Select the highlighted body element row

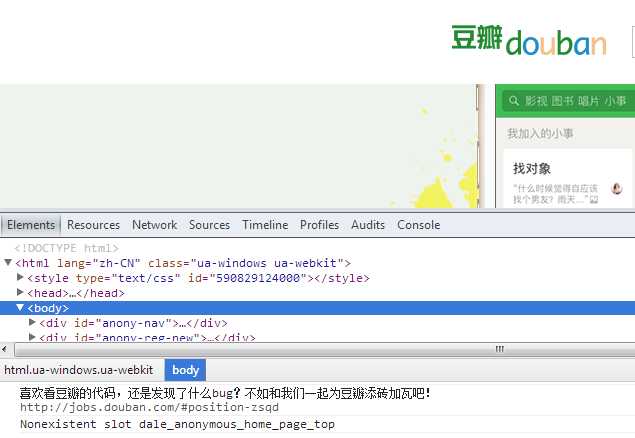(x=318, y=308)
